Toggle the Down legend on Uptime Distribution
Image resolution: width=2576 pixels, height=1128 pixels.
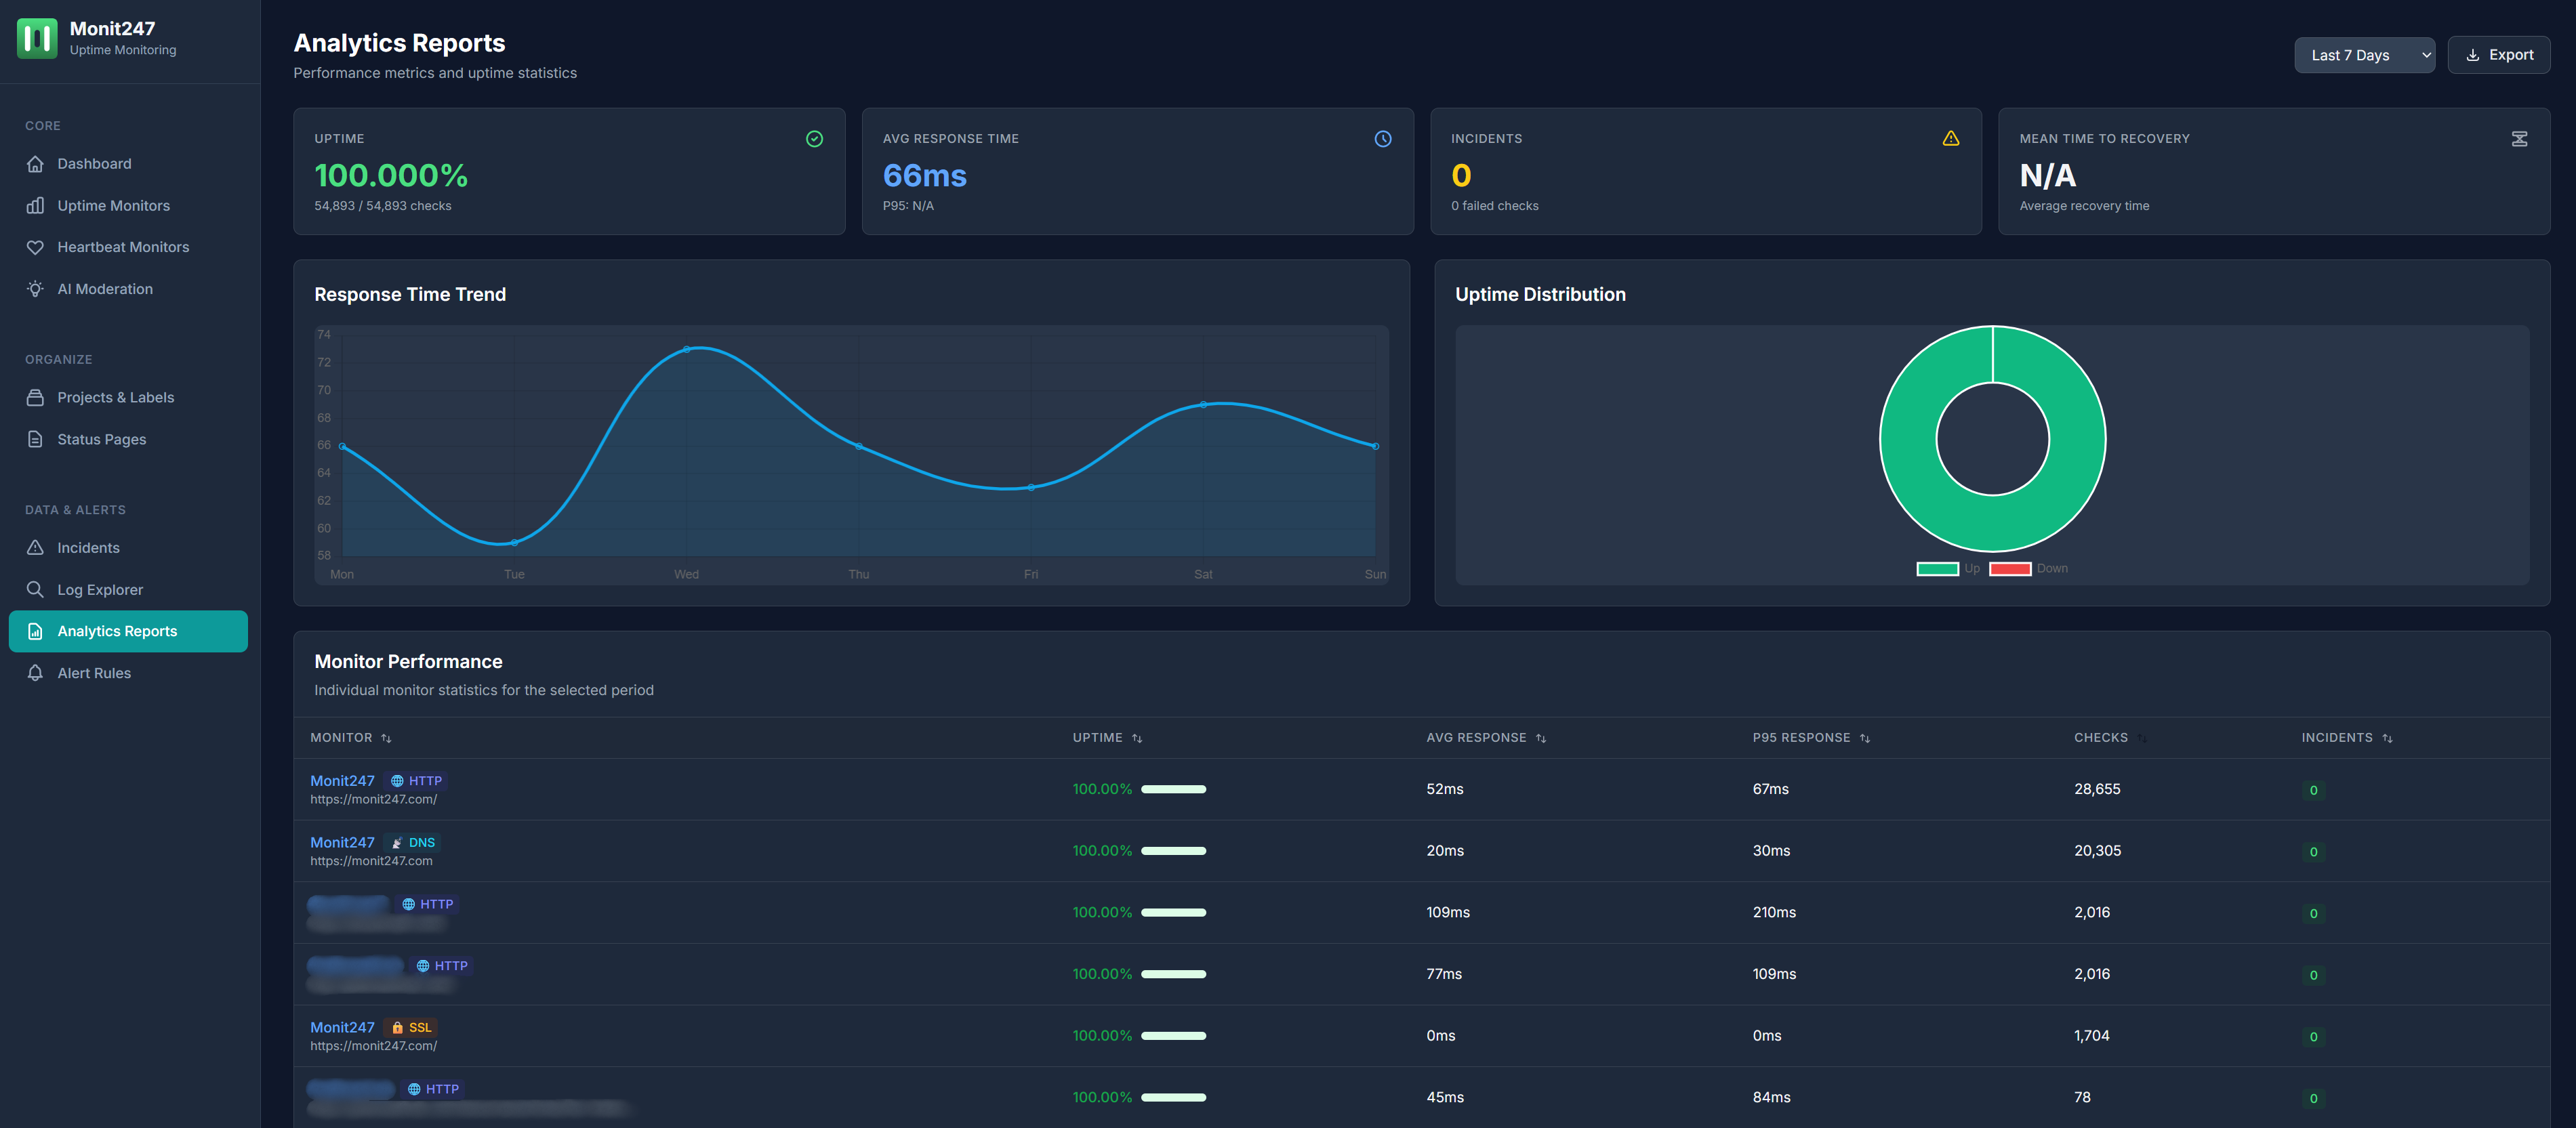click(x=2010, y=568)
